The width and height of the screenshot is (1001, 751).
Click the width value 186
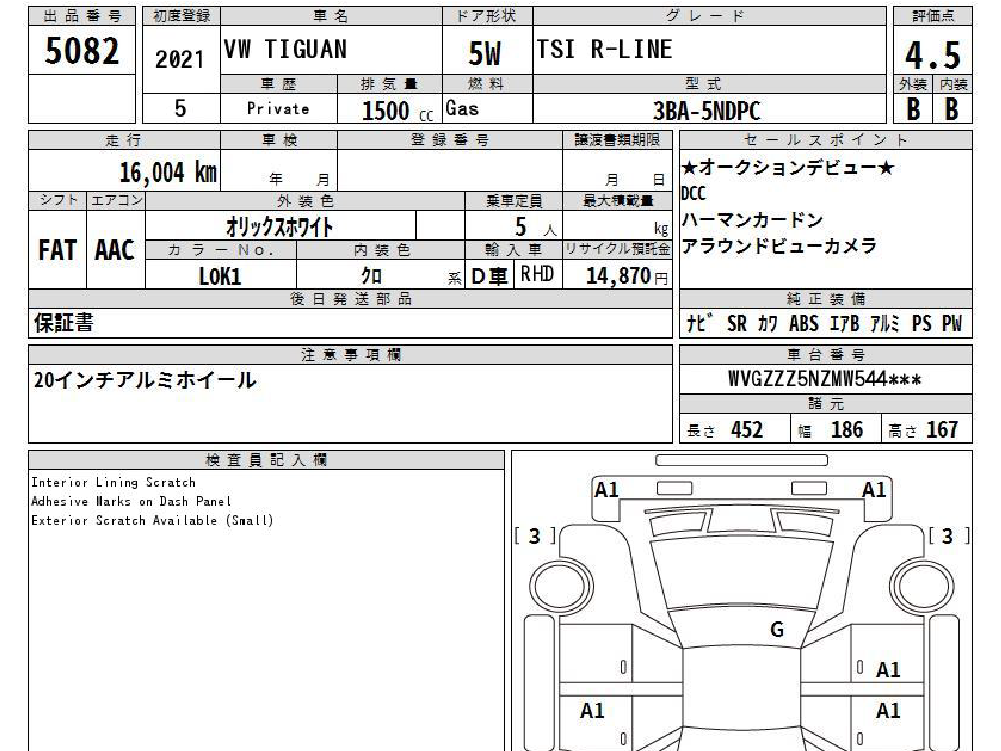[847, 430]
